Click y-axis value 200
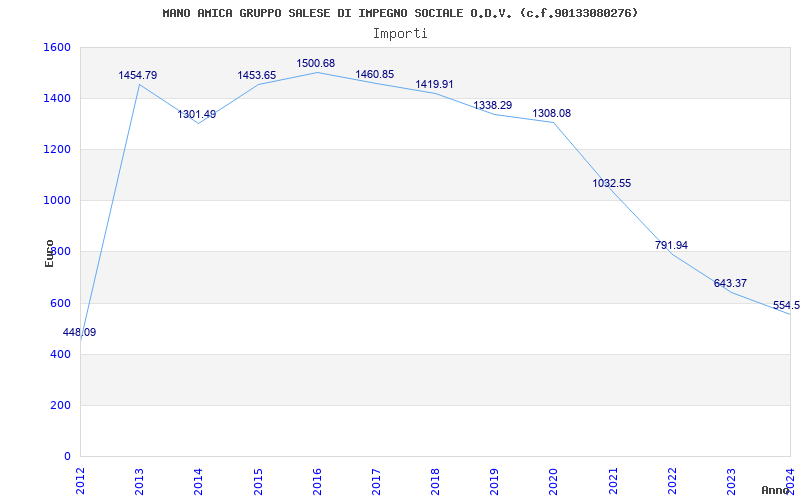This screenshot has height=500, width=800. click(60, 406)
